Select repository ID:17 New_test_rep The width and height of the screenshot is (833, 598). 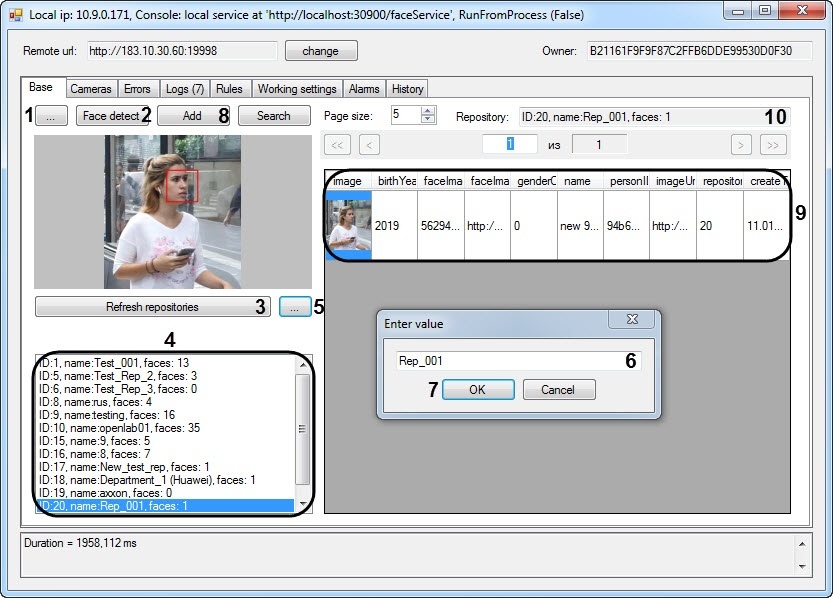coord(165,467)
